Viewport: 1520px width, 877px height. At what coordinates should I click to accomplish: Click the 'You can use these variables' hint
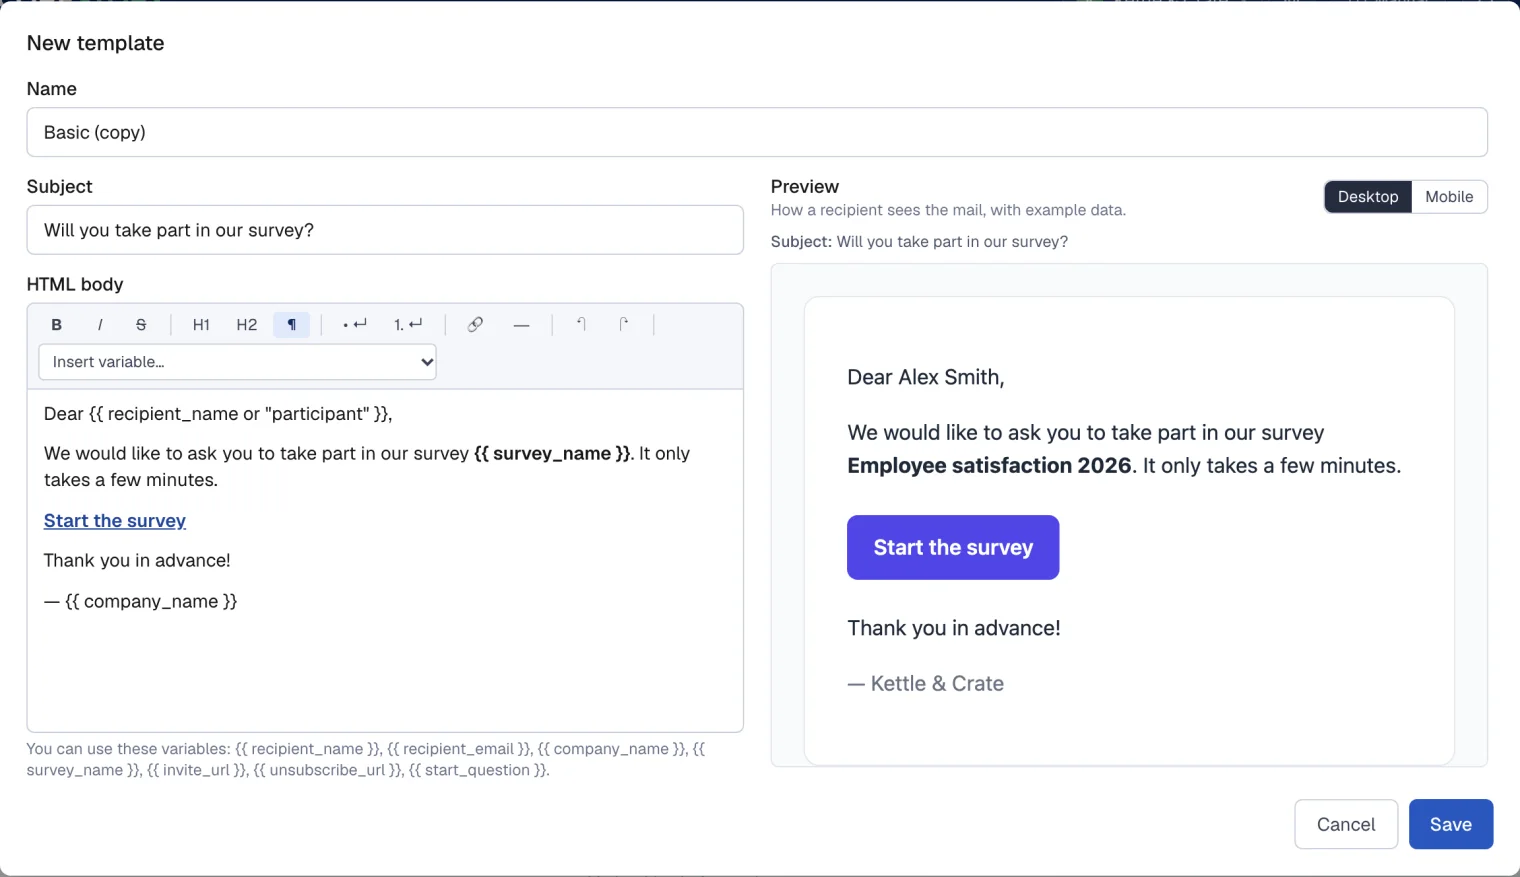tap(366, 760)
